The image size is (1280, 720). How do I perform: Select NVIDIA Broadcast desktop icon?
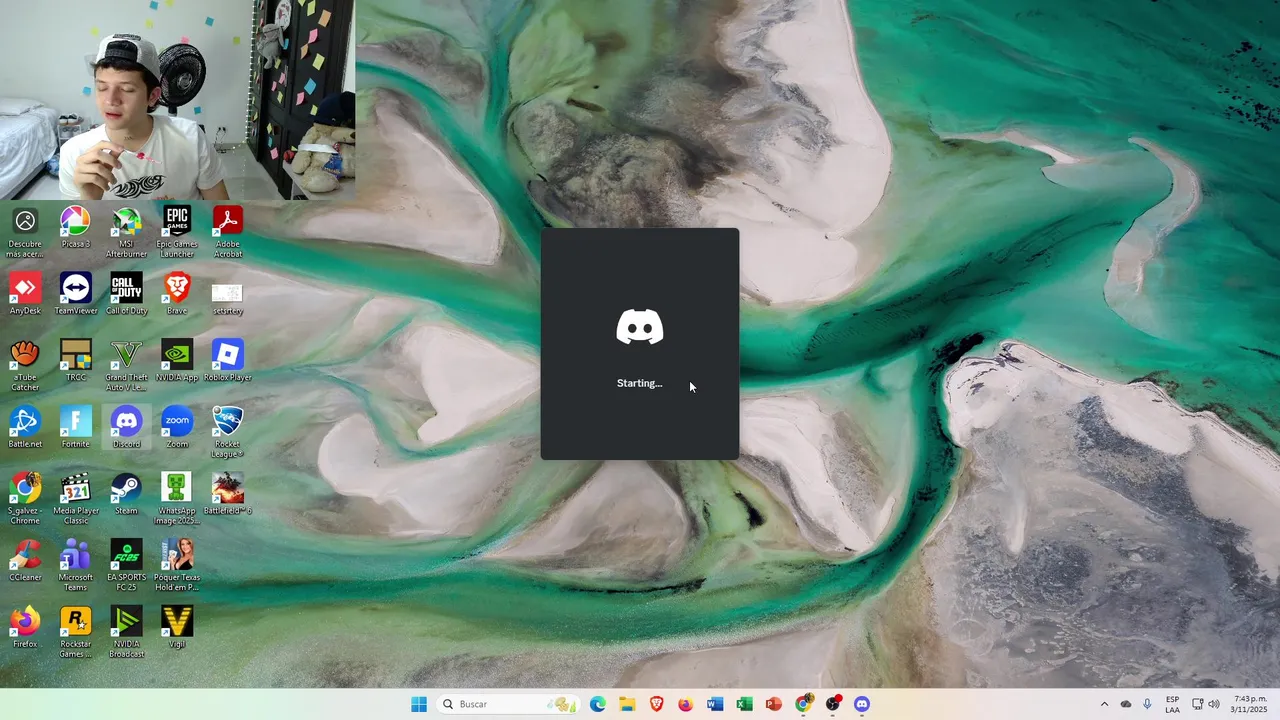126,634
